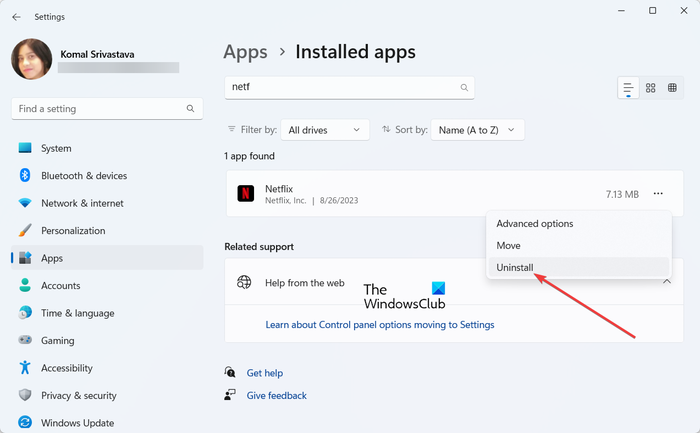Open the three-dot menu for Netflix

[657, 194]
